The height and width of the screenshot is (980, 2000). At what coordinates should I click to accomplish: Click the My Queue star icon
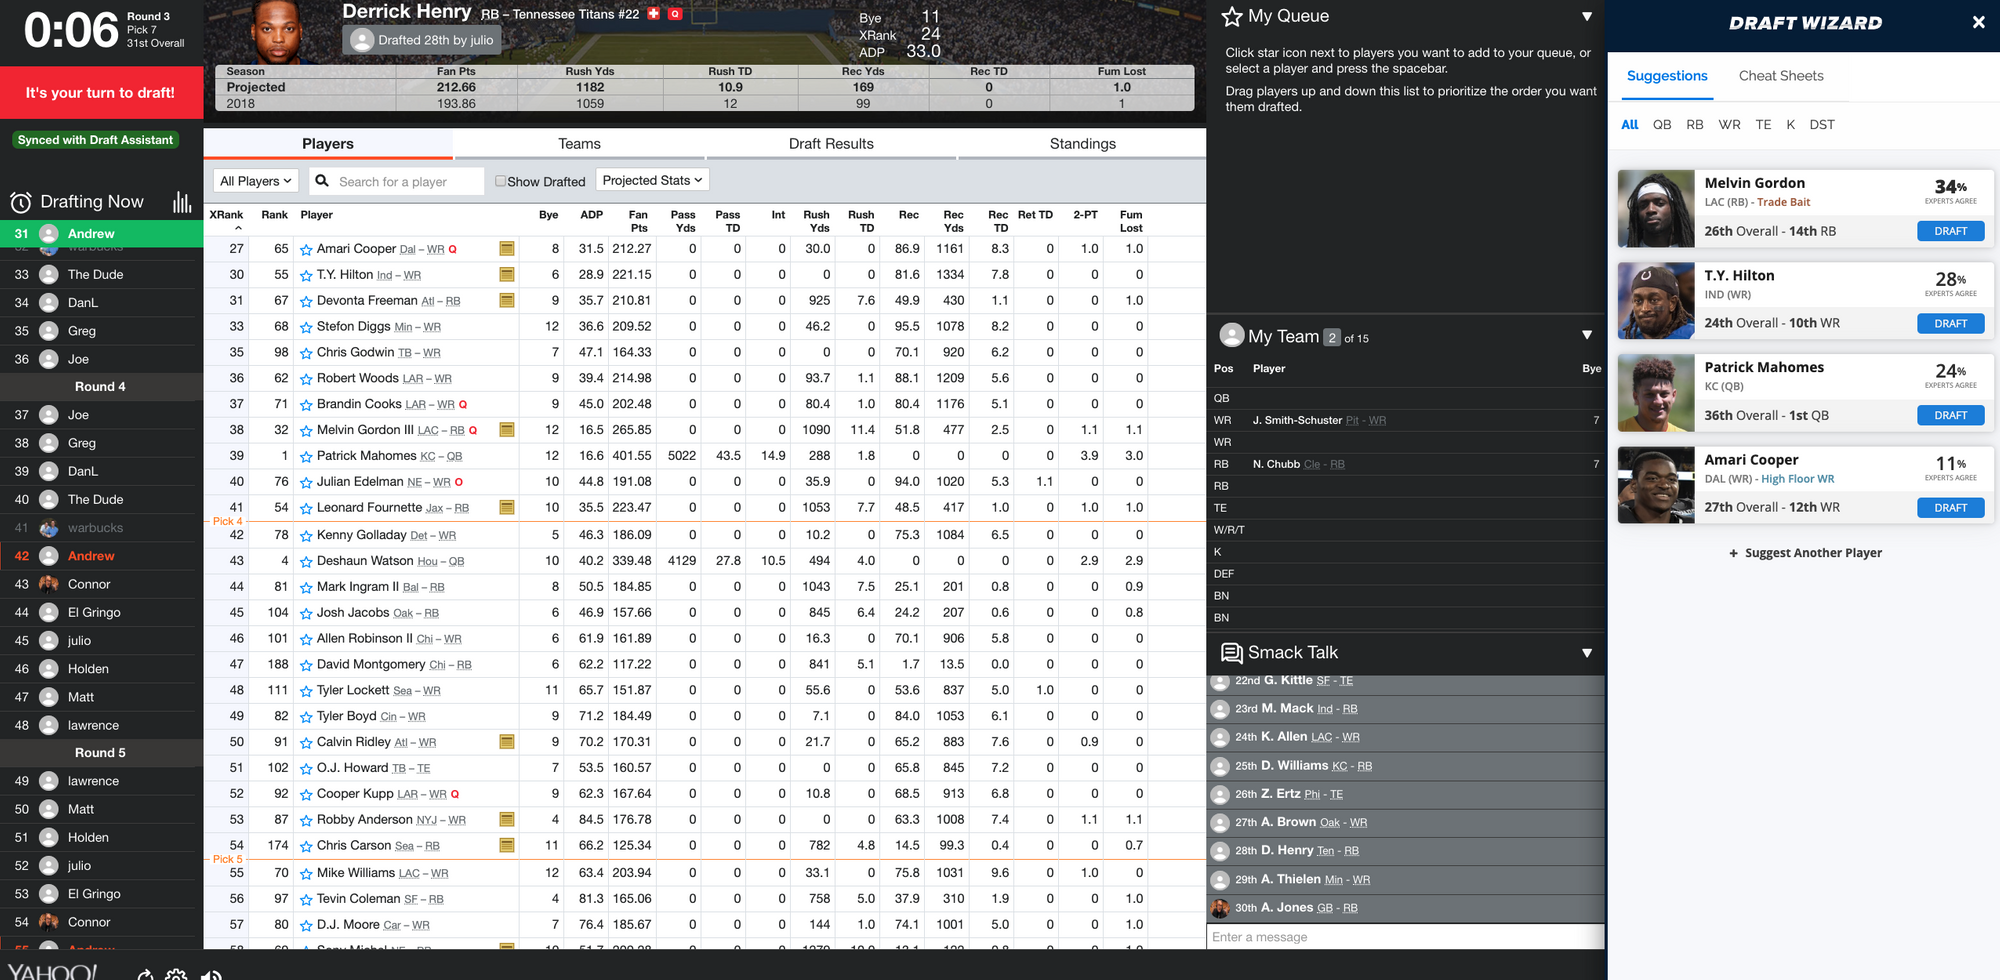coord(1232,16)
